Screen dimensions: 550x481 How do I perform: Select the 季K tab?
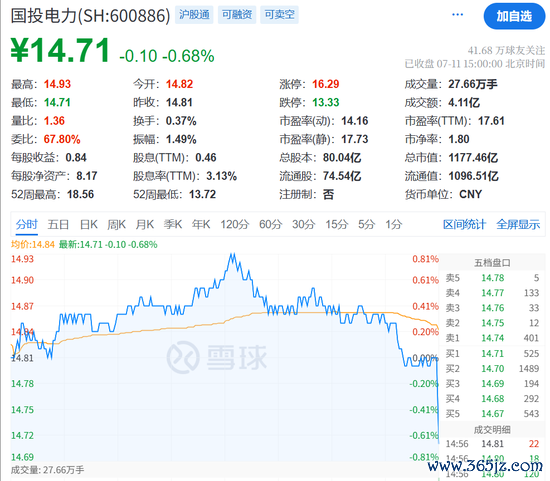pos(173,224)
